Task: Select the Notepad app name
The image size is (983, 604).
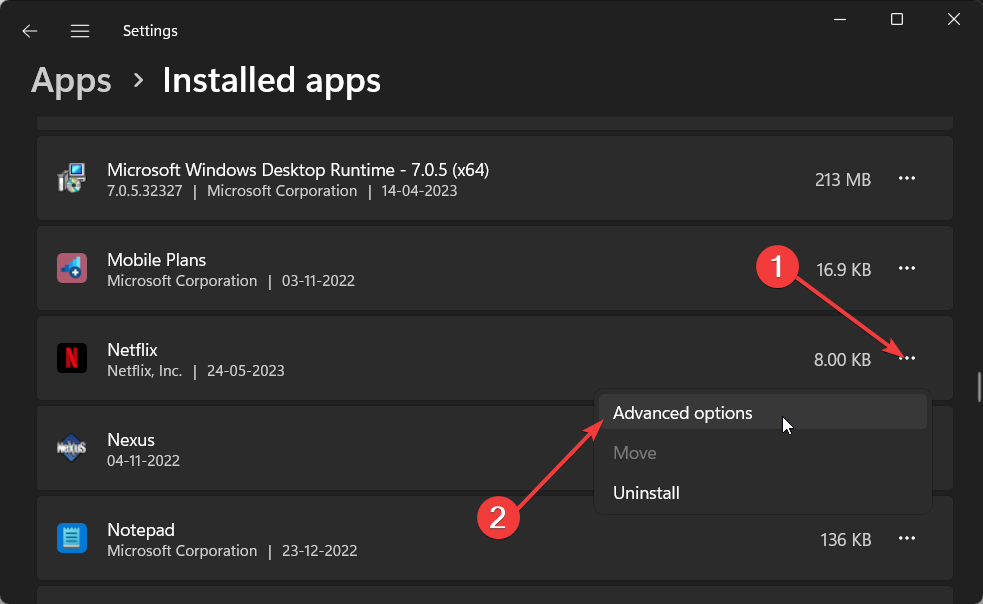Action: click(140, 530)
